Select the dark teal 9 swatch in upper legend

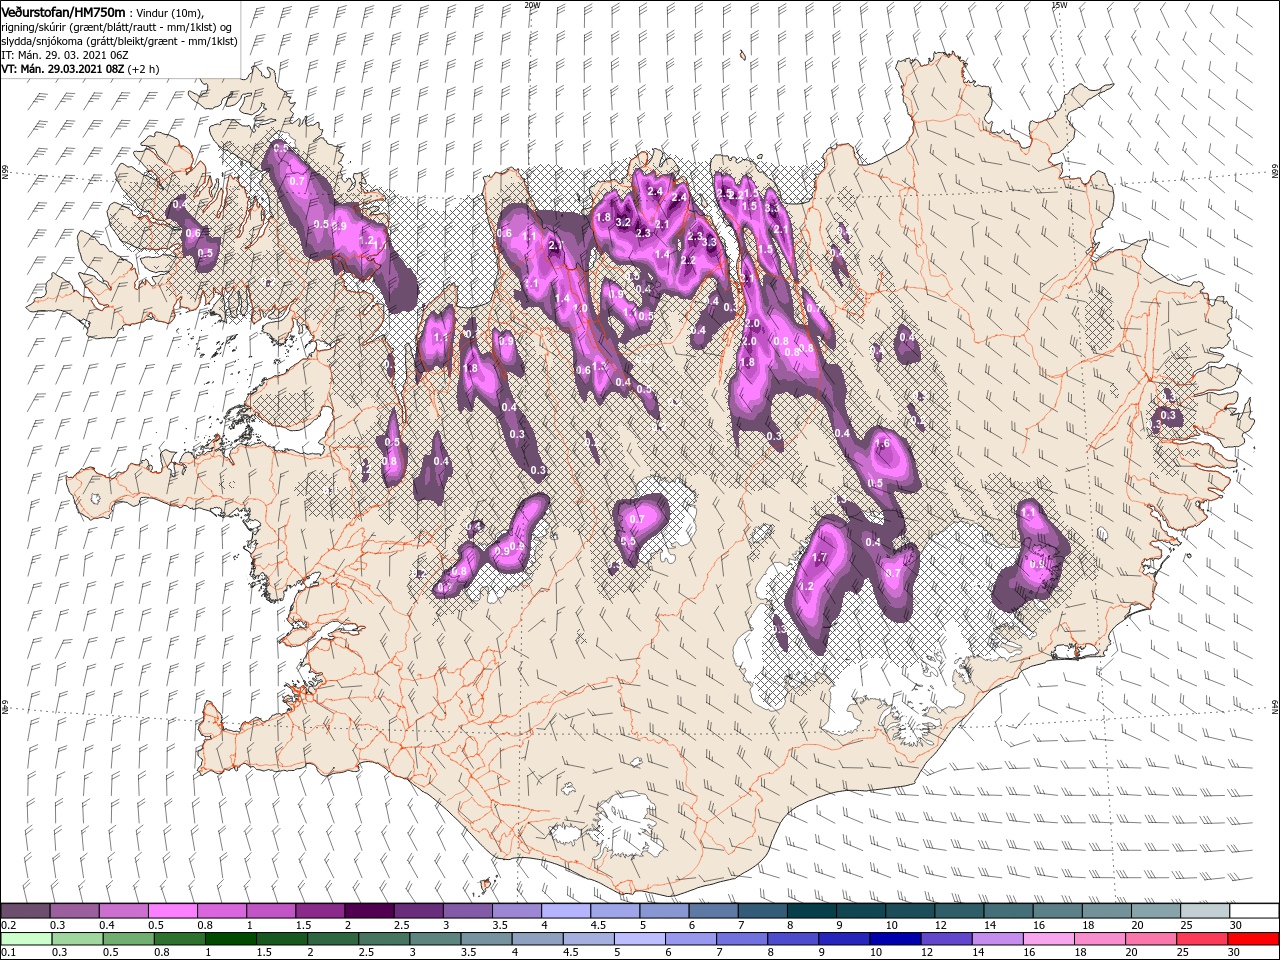(x=860, y=911)
